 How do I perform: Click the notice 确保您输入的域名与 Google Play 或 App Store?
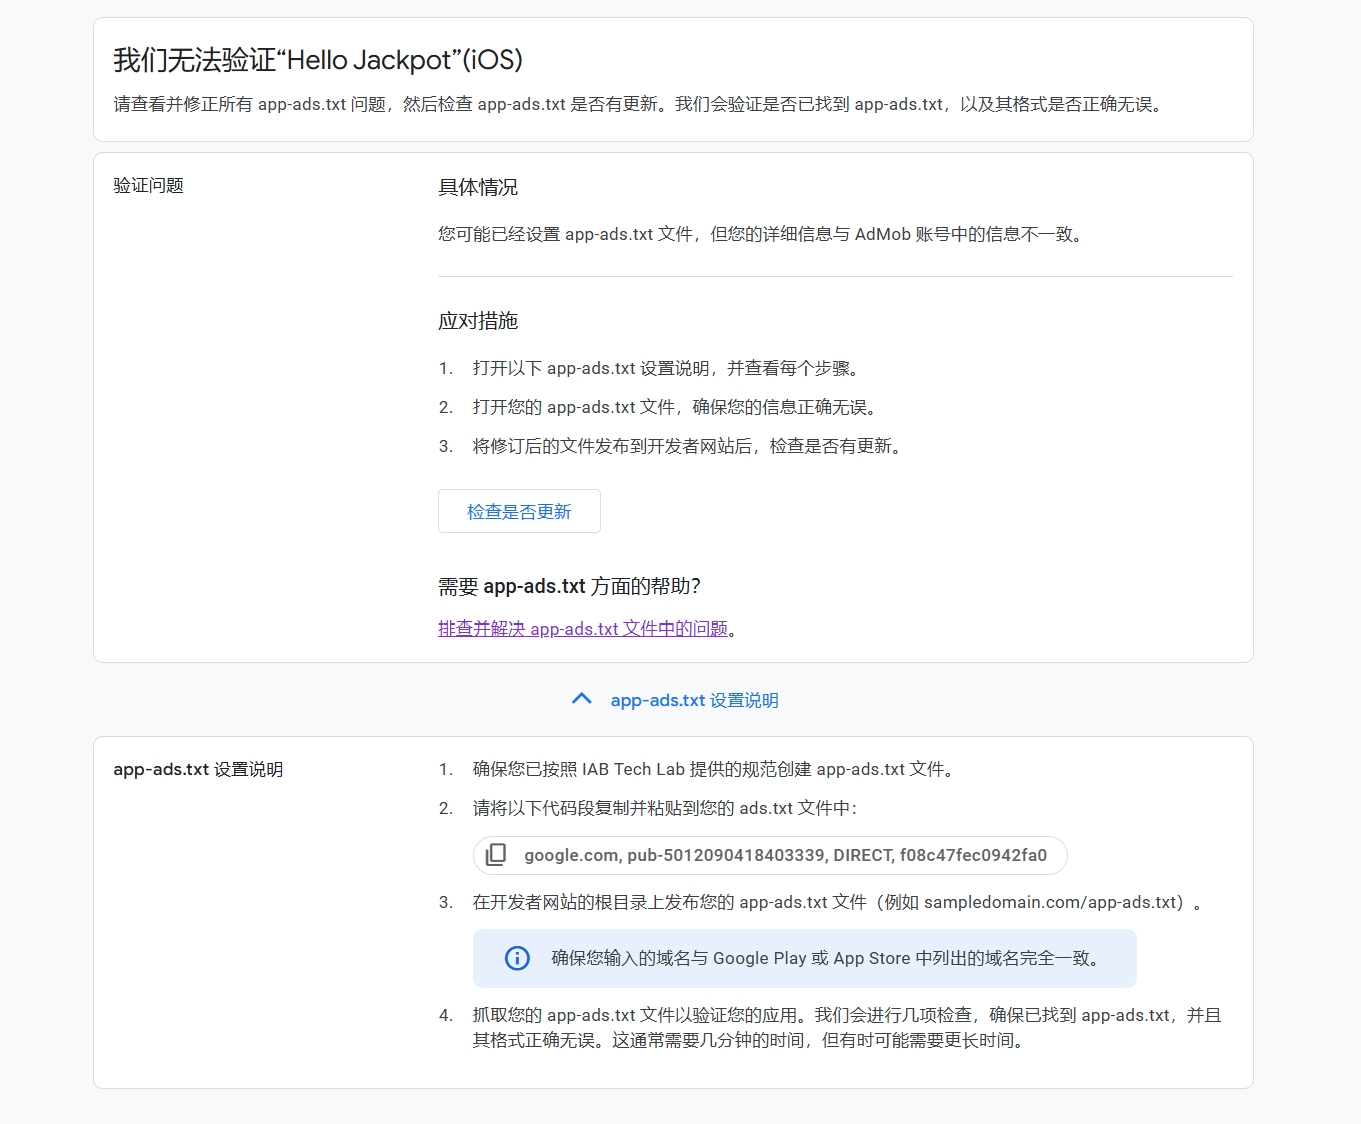pyautogui.click(x=828, y=958)
